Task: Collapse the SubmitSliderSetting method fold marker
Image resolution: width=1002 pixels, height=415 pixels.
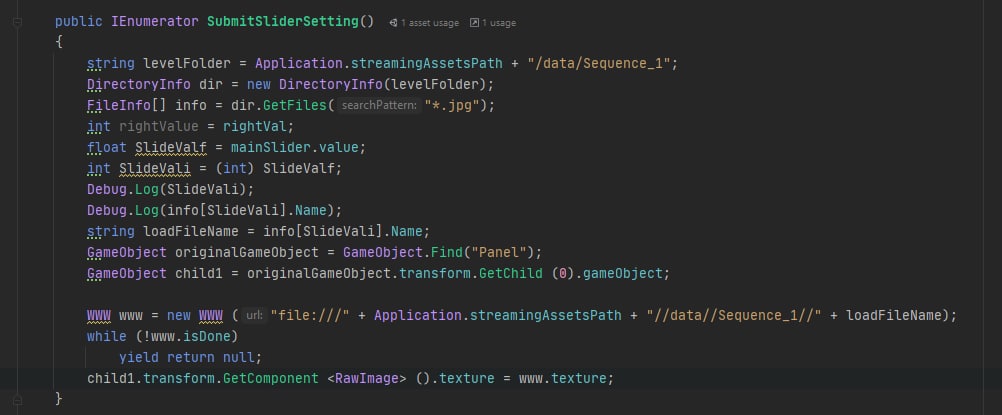Action: coord(17,22)
